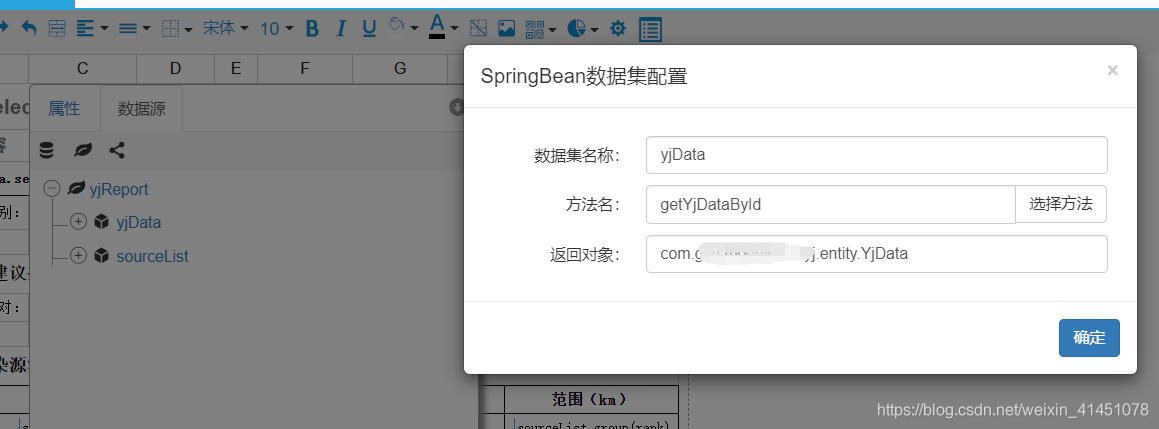Expand the sourceList tree node
The image size is (1159, 429).
pyautogui.click(x=78, y=255)
